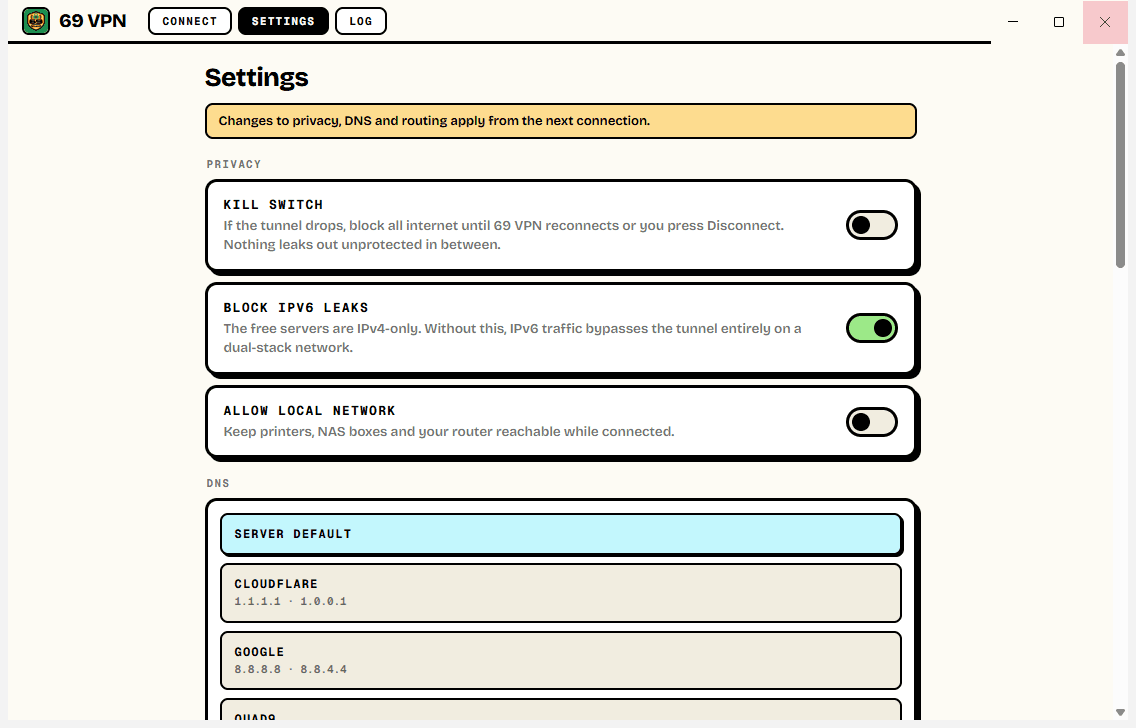Choose Google DNS option
The image size is (1136, 728).
point(561,661)
